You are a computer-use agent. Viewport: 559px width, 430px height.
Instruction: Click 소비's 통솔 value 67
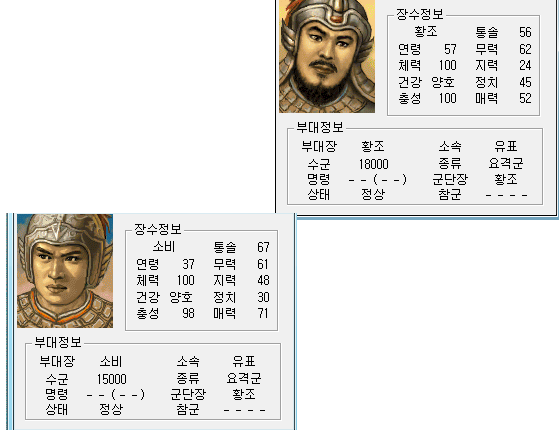pos(263,247)
